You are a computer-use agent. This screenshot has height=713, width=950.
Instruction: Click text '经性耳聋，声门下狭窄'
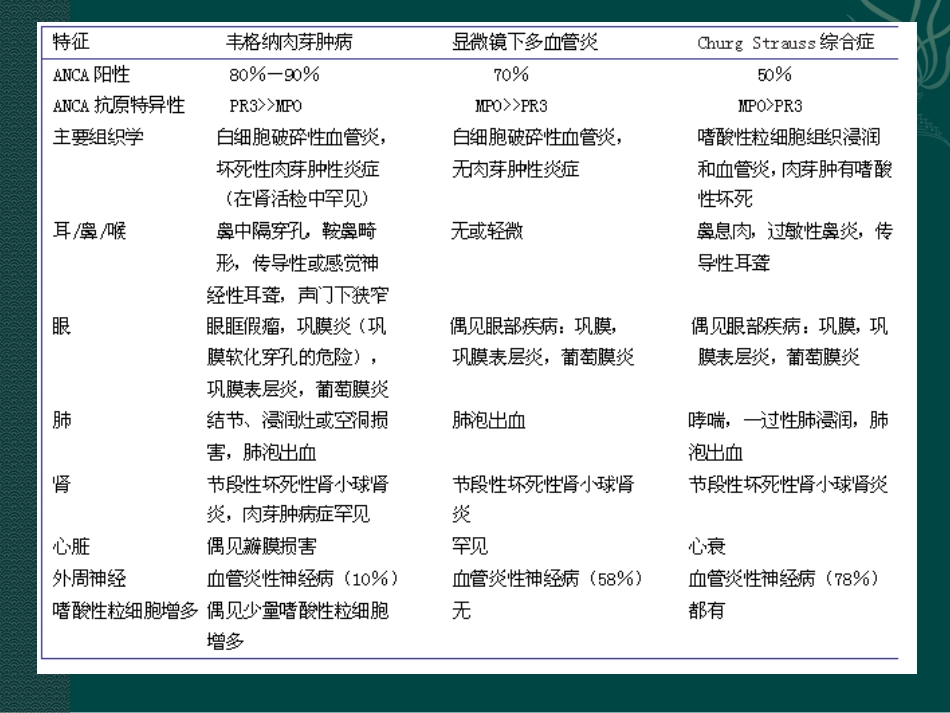click(297, 295)
